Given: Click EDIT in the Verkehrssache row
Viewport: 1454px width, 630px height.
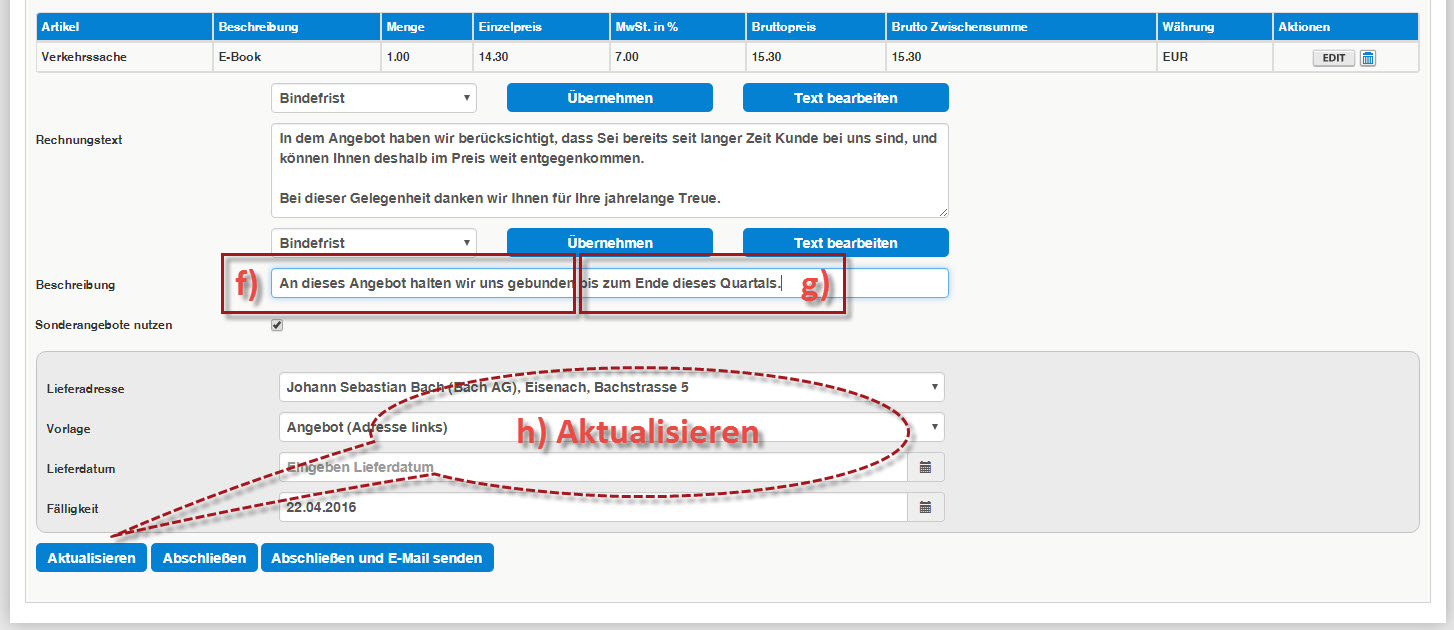Looking at the screenshot, I should [x=1334, y=58].
